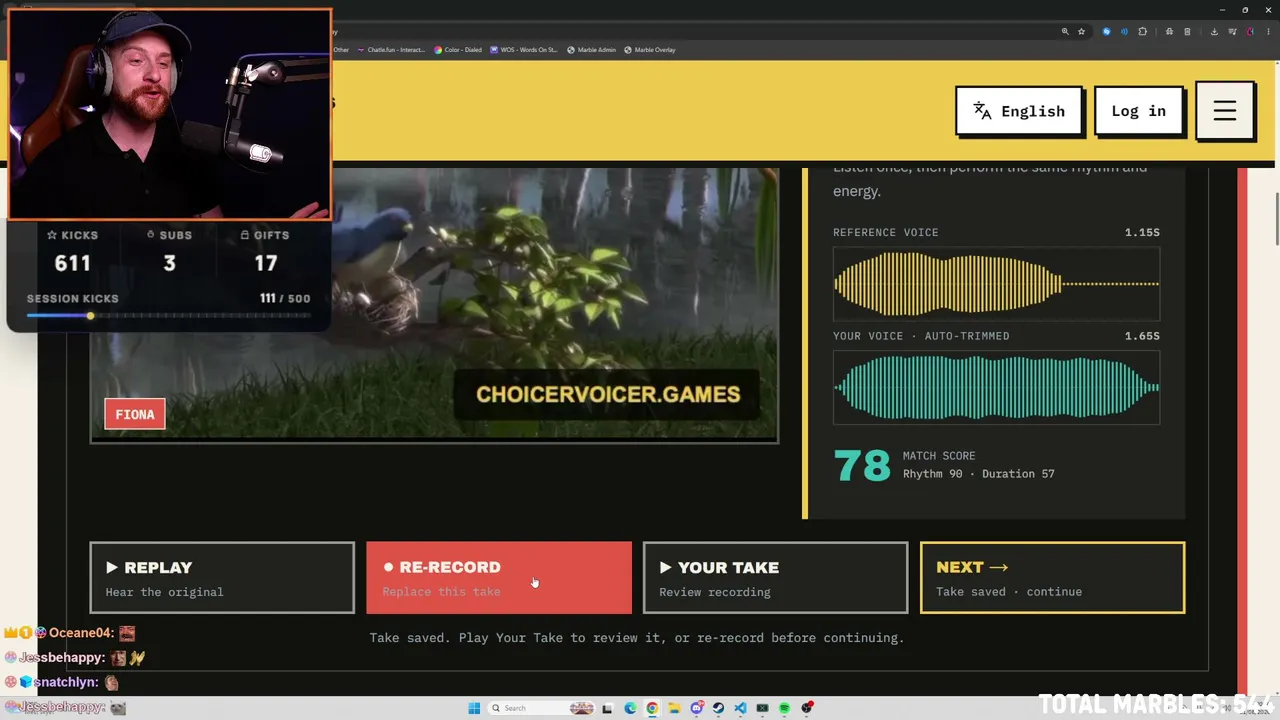Click the record dot on Re-record
The image size is (1280, 720).
click(388, 567)
